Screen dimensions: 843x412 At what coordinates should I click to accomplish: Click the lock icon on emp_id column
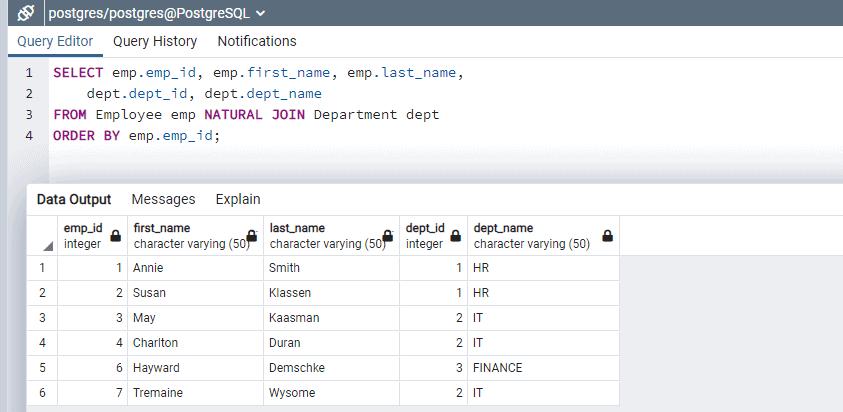(115, 236)
